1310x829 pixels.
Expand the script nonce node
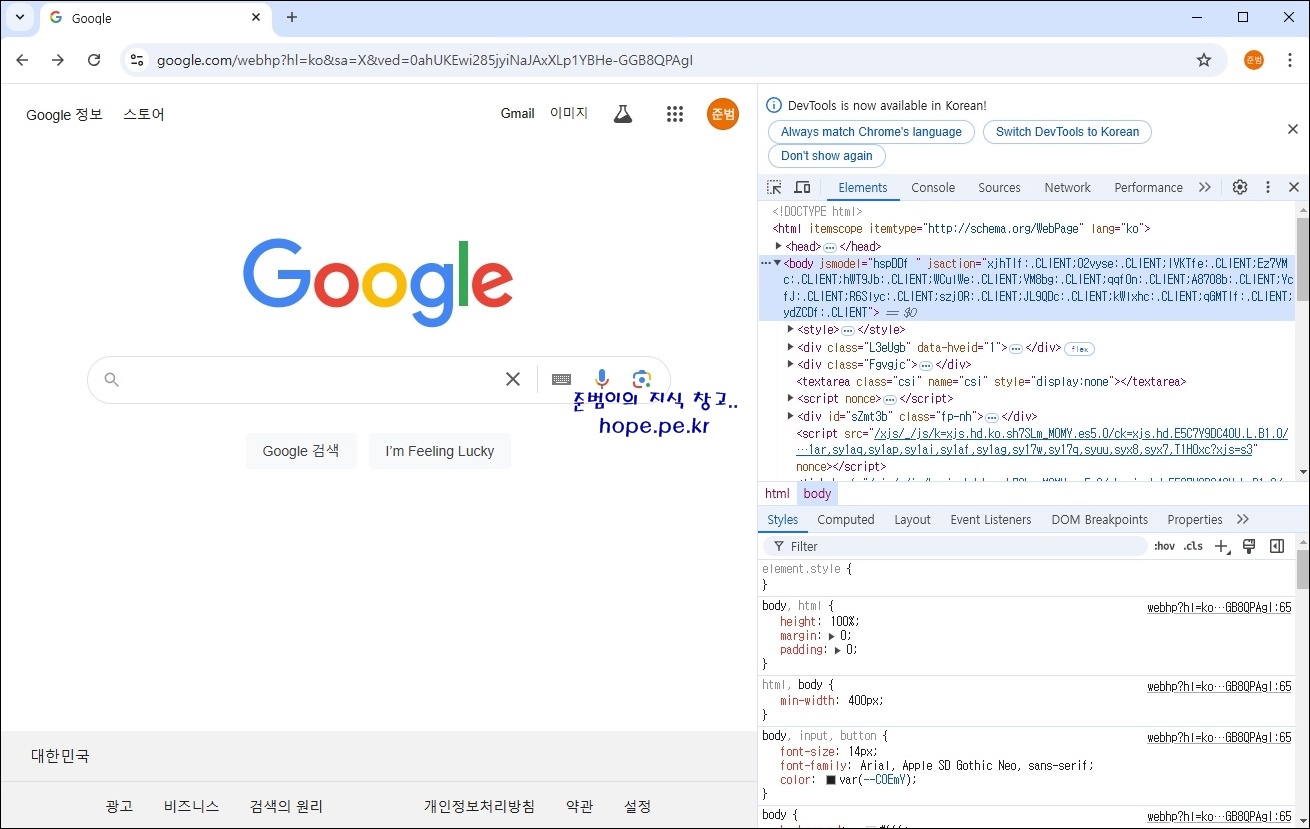[791, 398]
